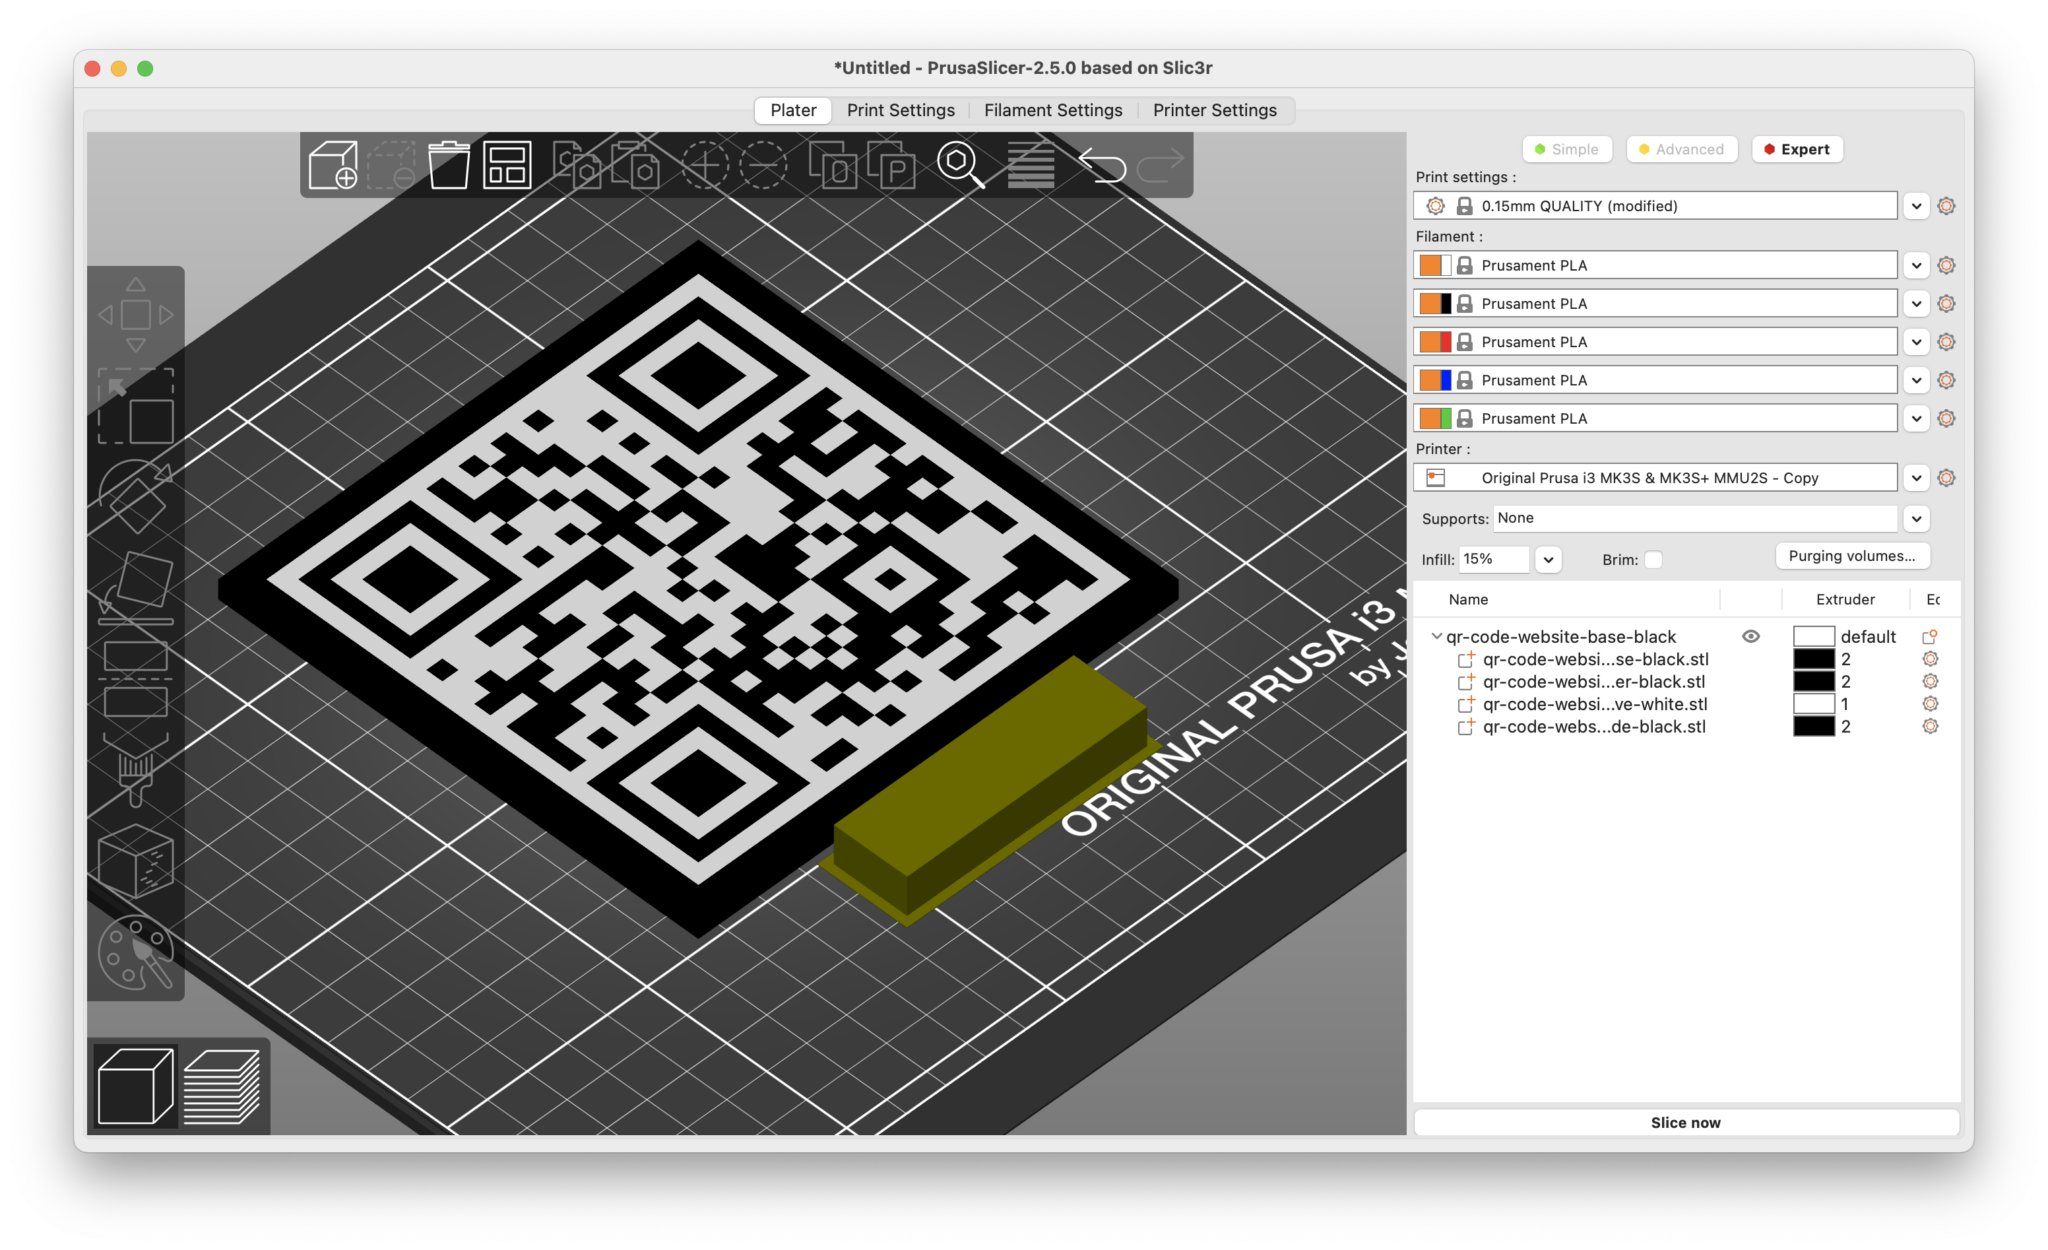Image resolution: width=2048 pixels, height=1250 pixels.
Task: Click the Delete all trash icon
Action: tap(449, 165)
